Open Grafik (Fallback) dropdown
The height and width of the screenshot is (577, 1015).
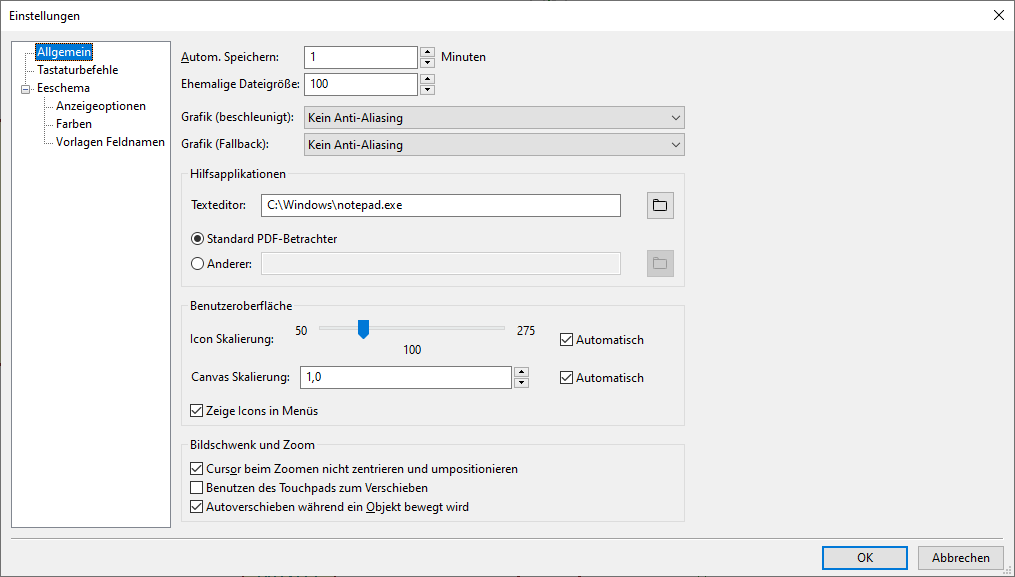click(x=494, y=145)
